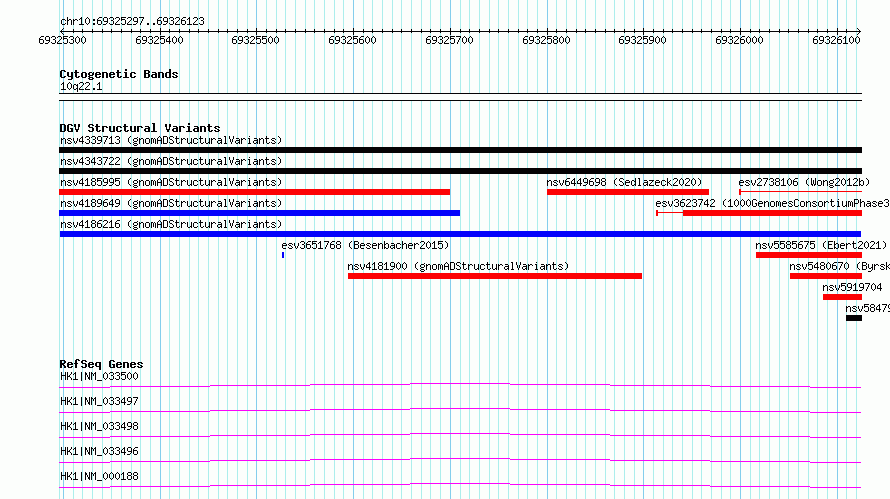
Task: Click ruler coordinate 69326100
Action: [836, 40]
